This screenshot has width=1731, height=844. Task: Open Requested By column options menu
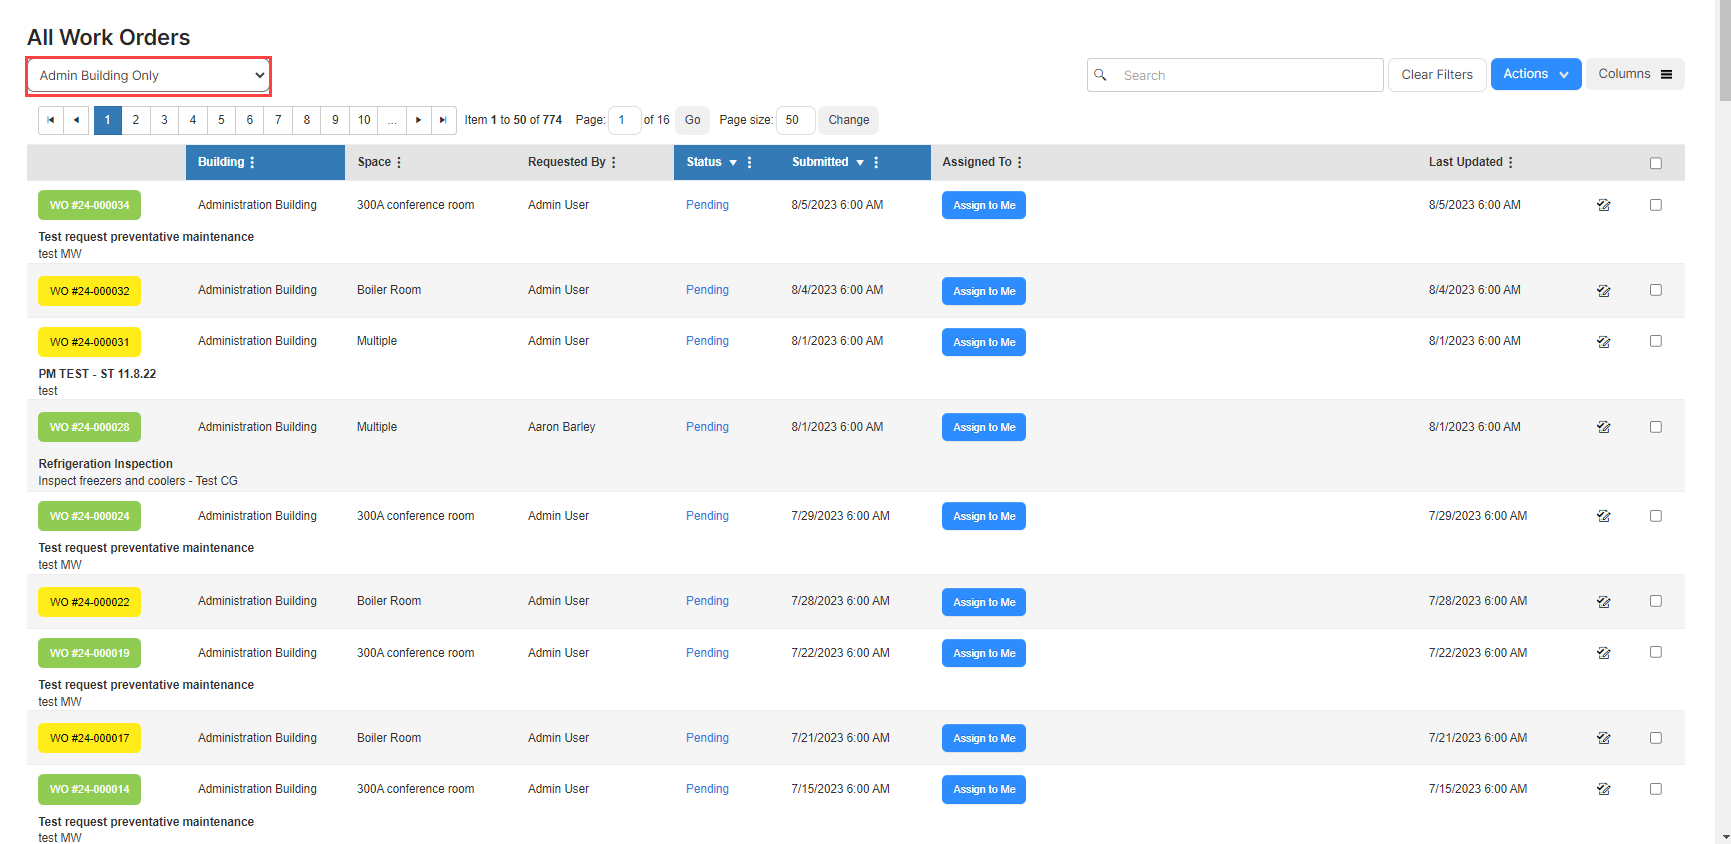pos(613,162)
